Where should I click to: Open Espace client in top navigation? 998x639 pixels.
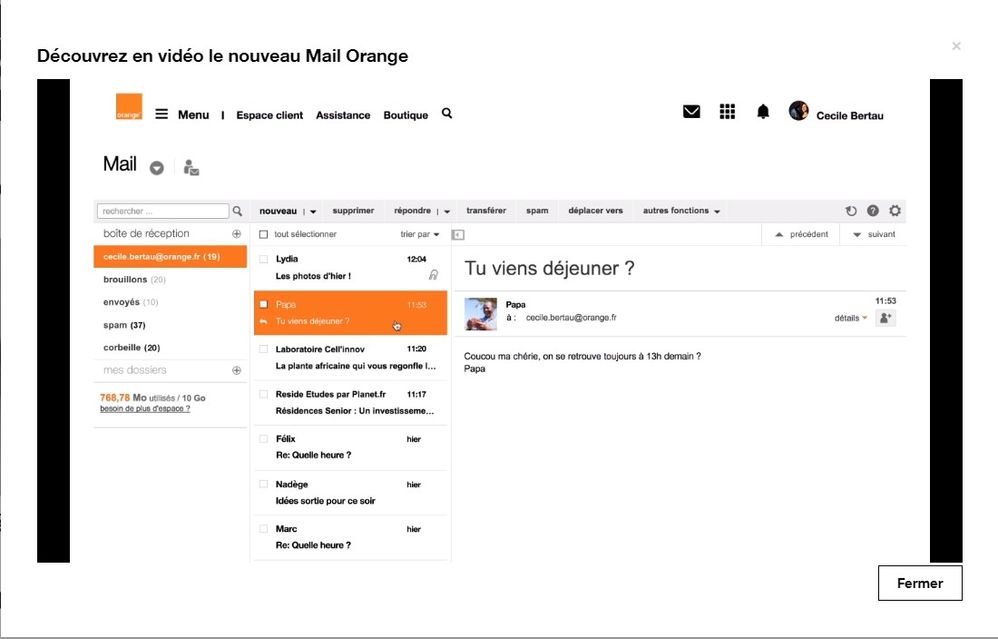(x=269, y=115)
